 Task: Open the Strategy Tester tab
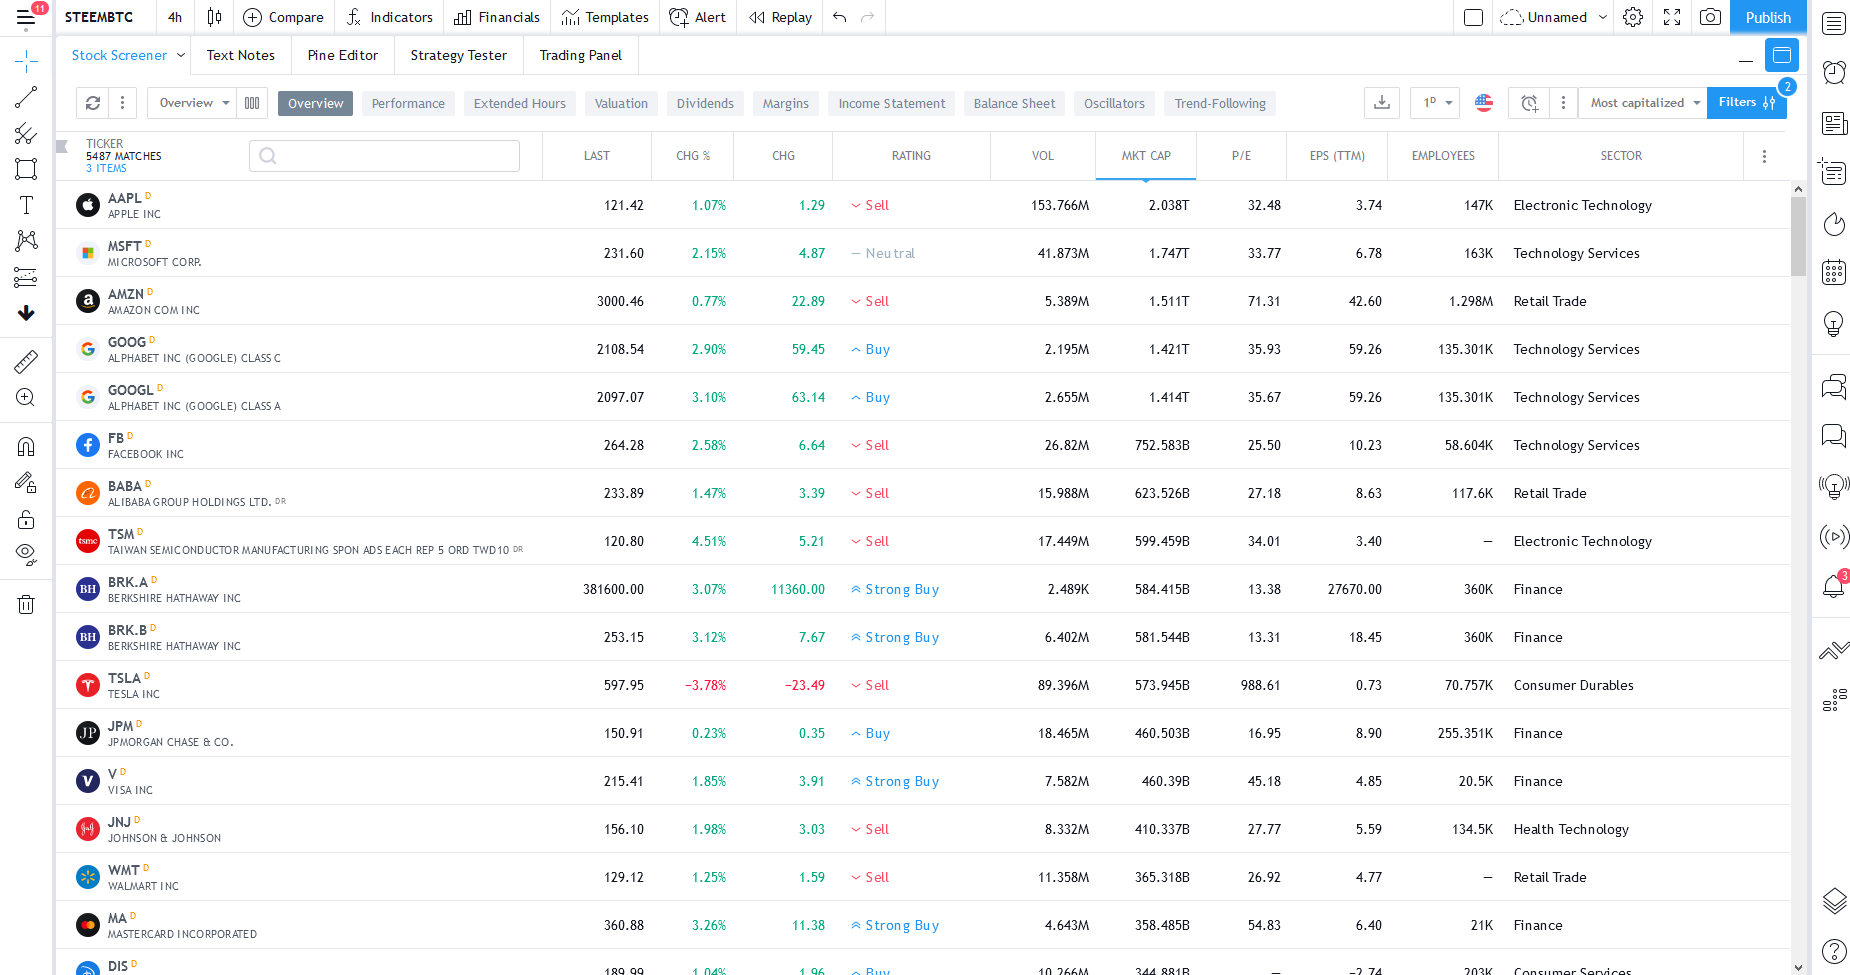(459, 55)
